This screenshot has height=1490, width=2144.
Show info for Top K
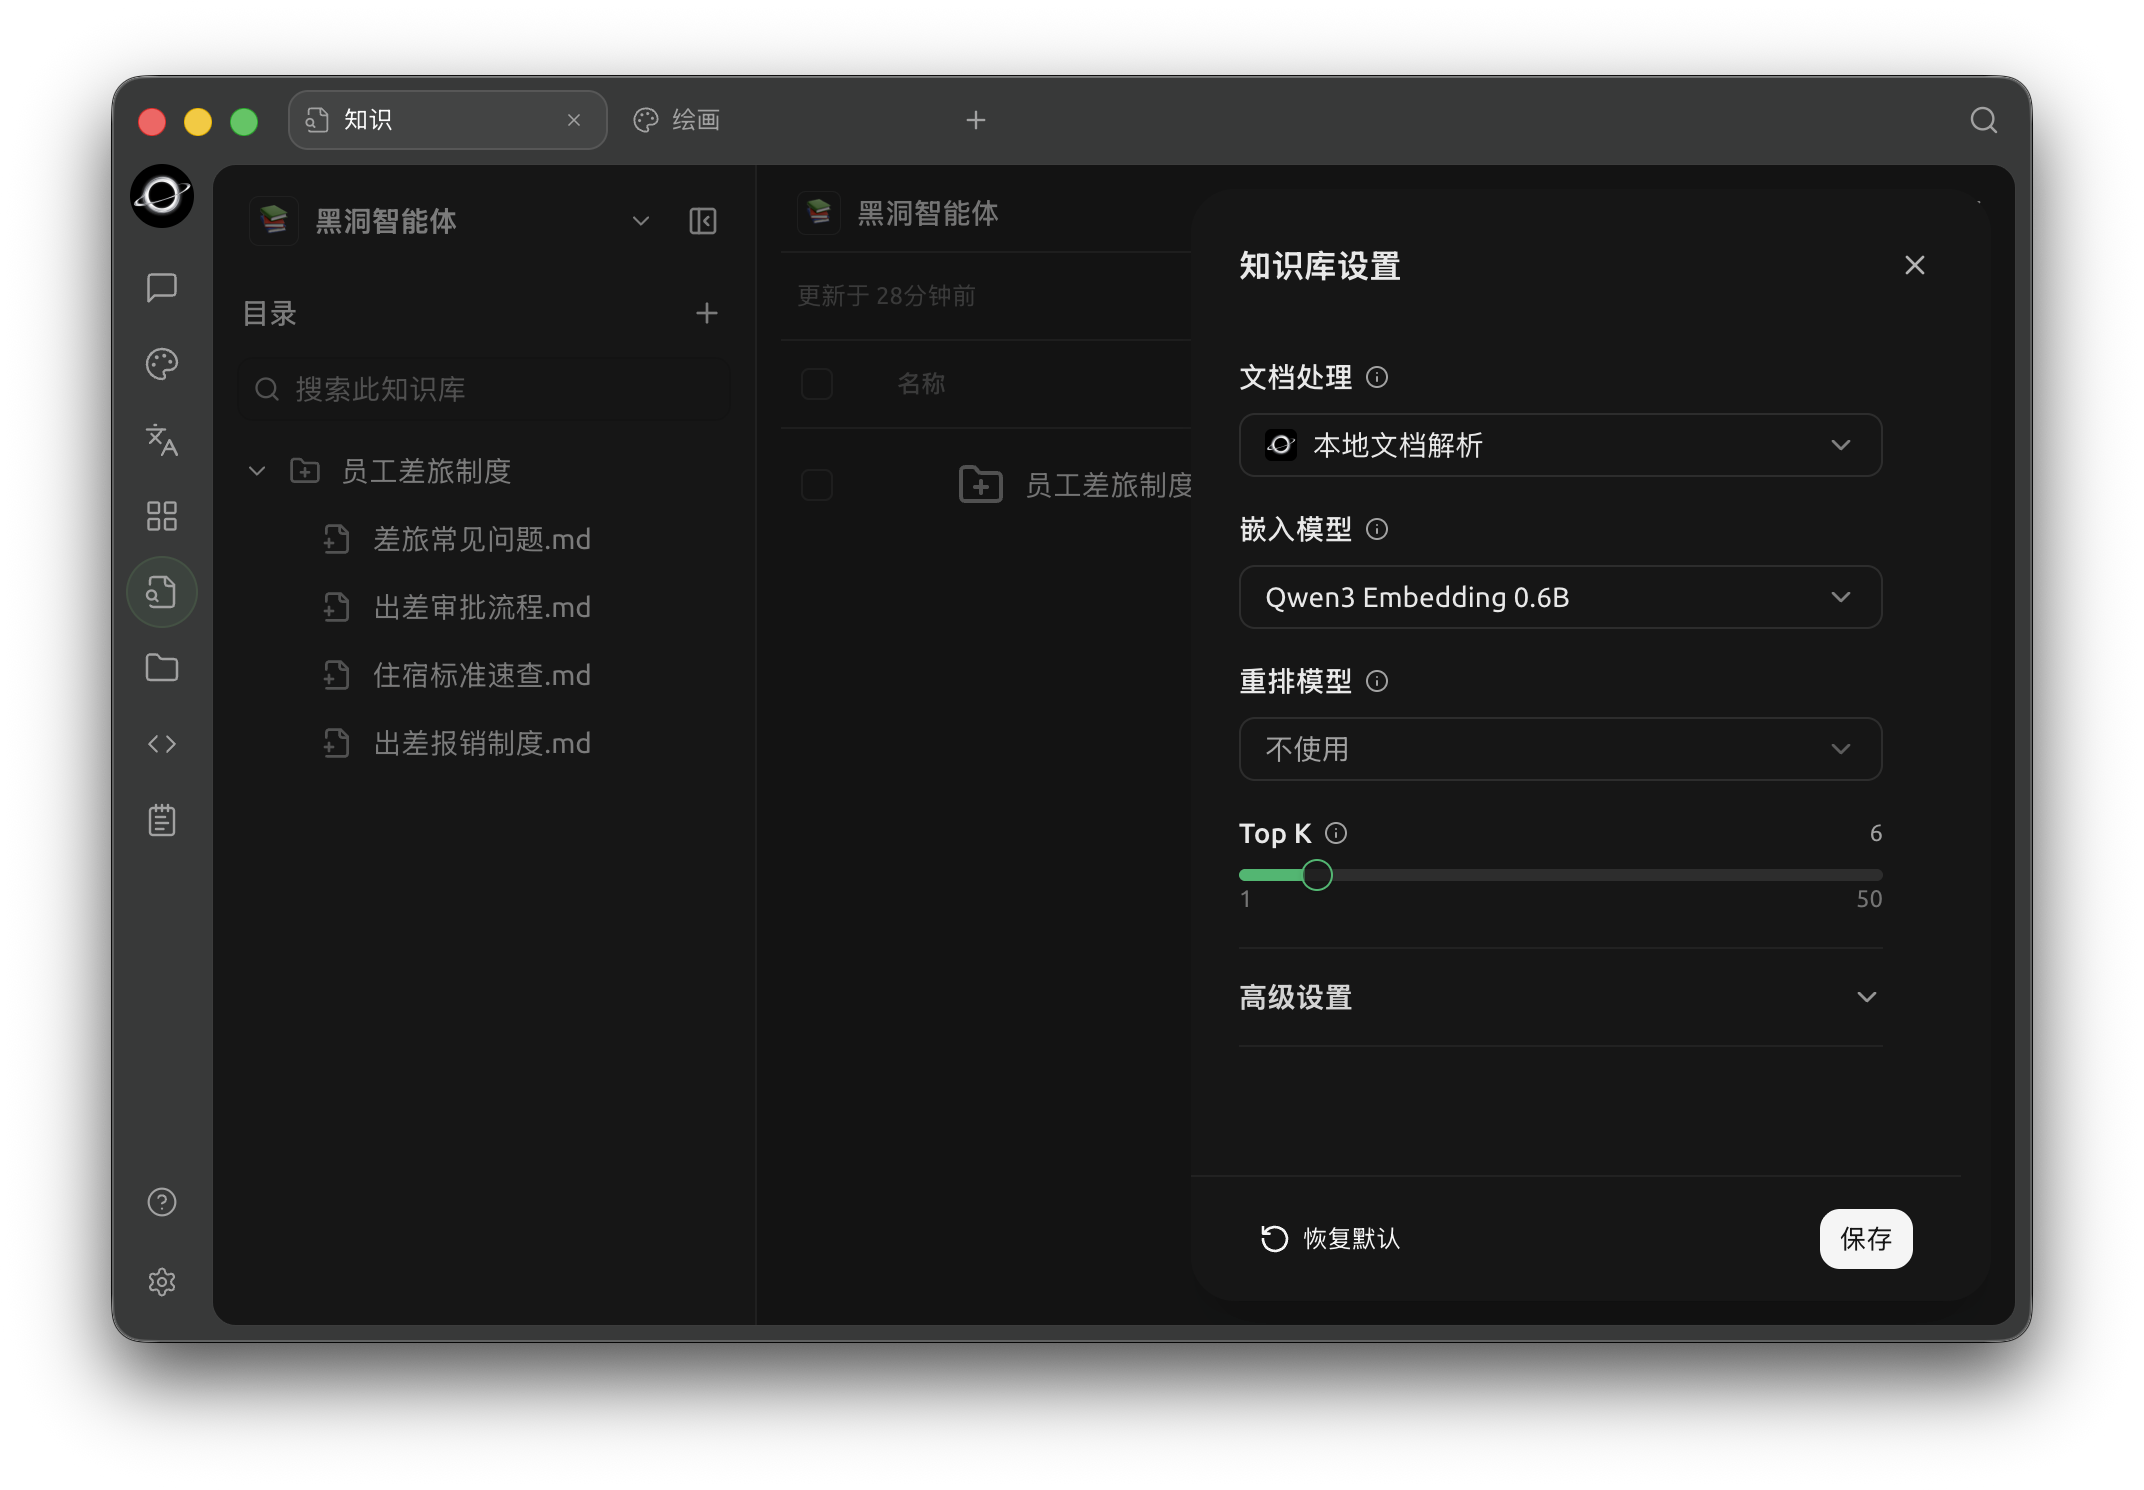click(1336, 833)
